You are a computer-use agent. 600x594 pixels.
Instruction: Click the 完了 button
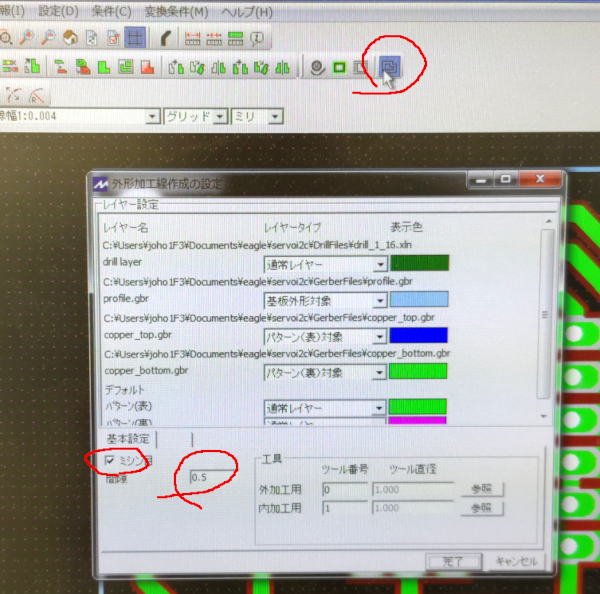[x=453, y=561]
